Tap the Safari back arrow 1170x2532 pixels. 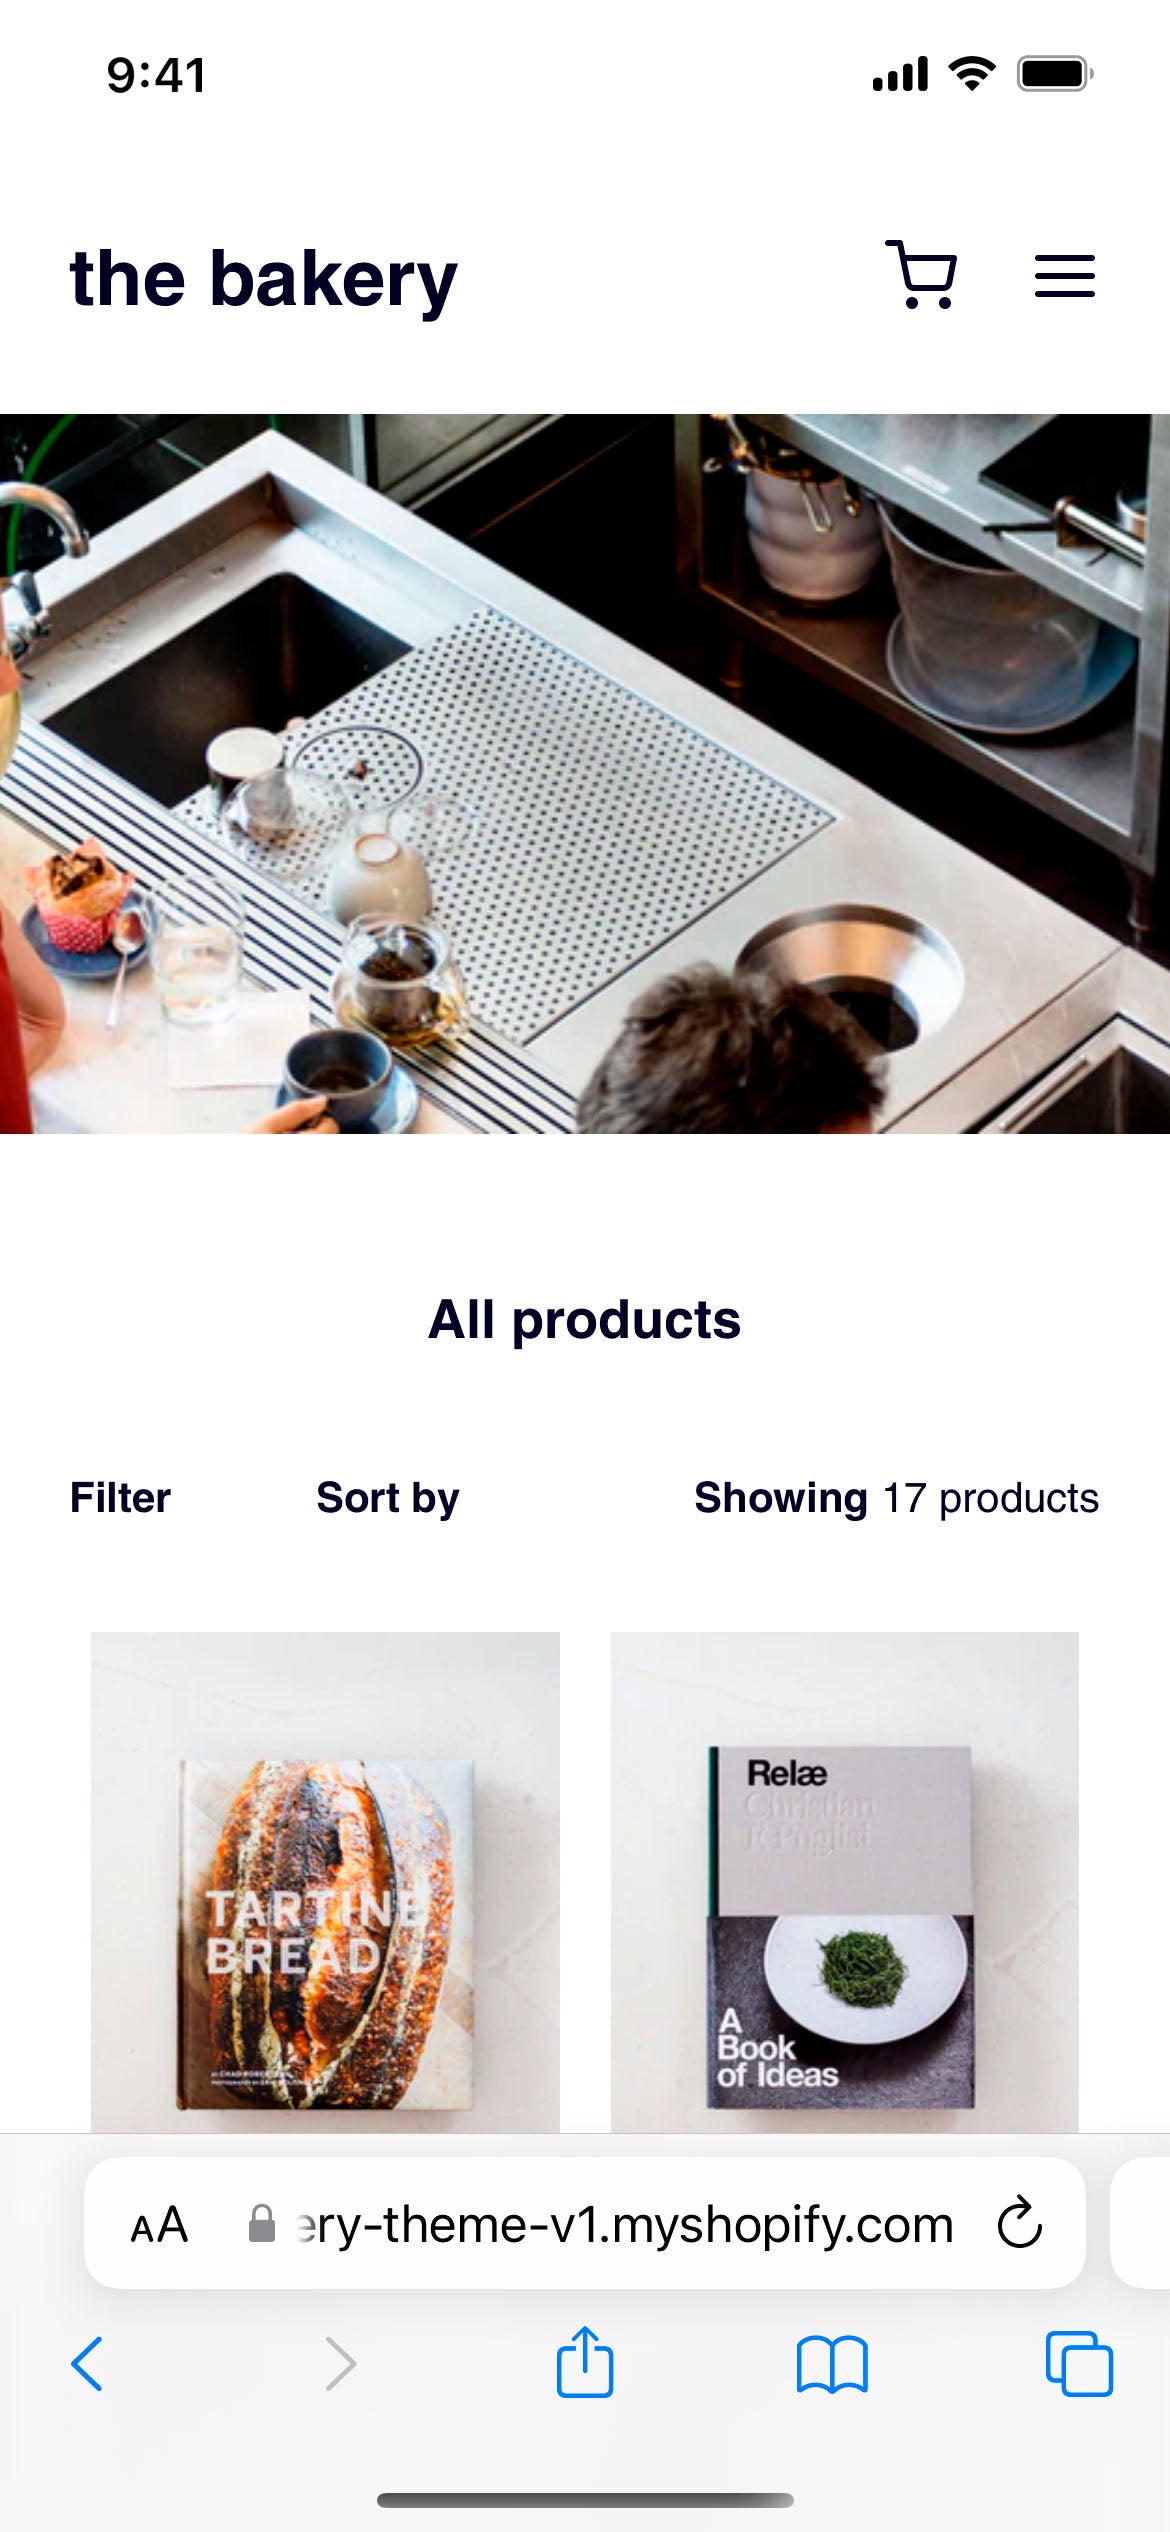pos(87,2364)
